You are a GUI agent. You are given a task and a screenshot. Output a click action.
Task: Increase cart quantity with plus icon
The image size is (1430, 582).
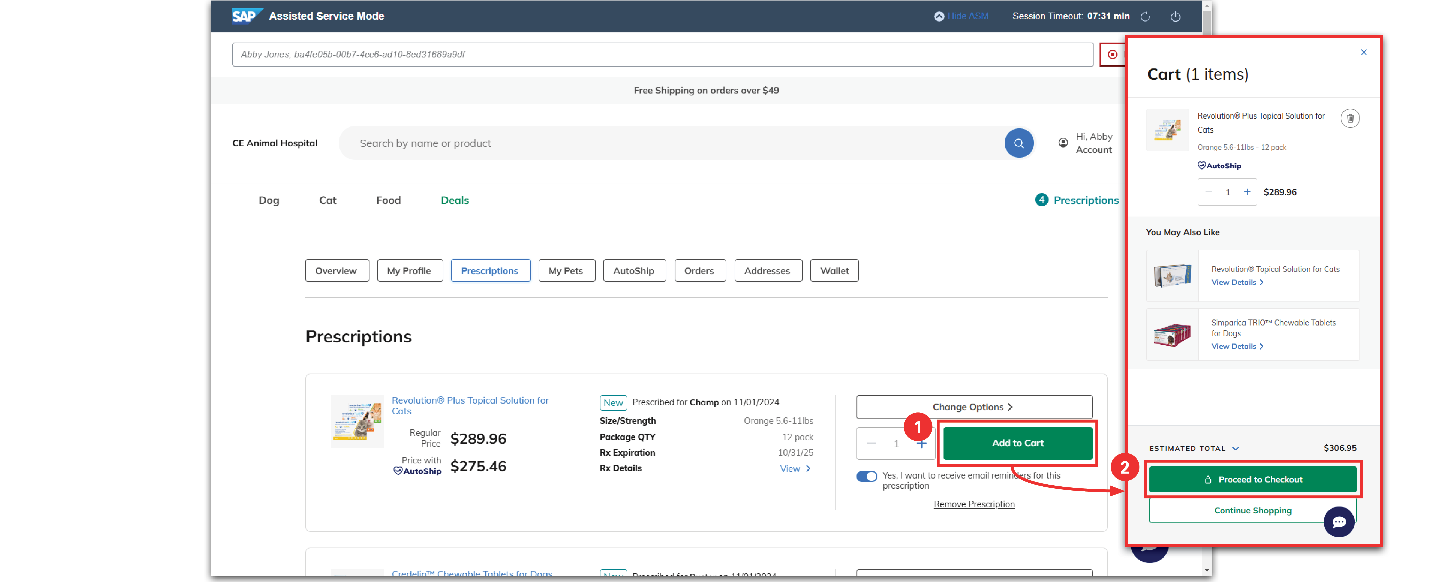[1247, 192]
